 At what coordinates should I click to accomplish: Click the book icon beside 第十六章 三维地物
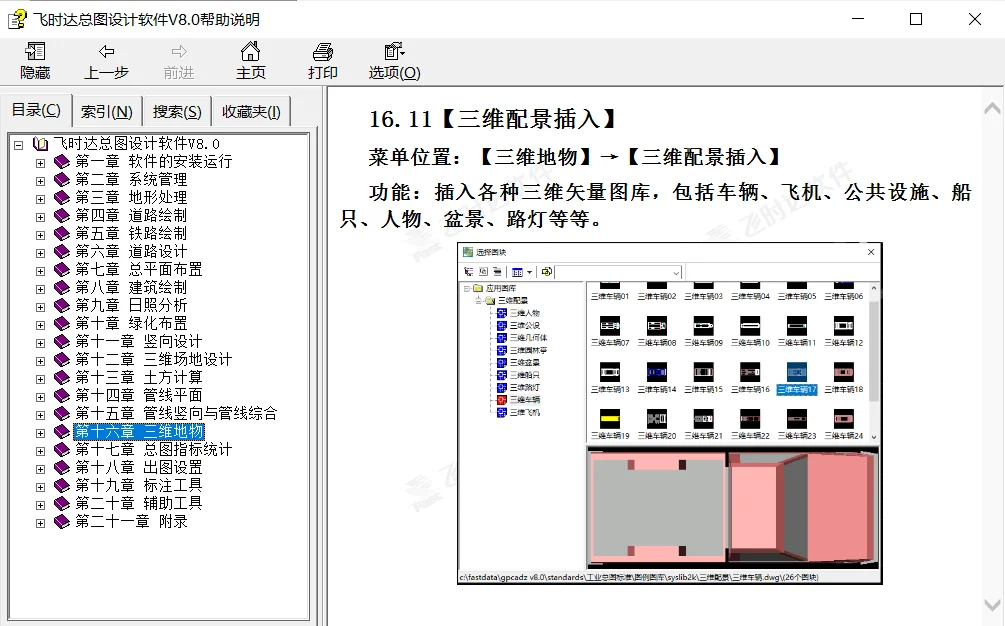pos(59,431)
